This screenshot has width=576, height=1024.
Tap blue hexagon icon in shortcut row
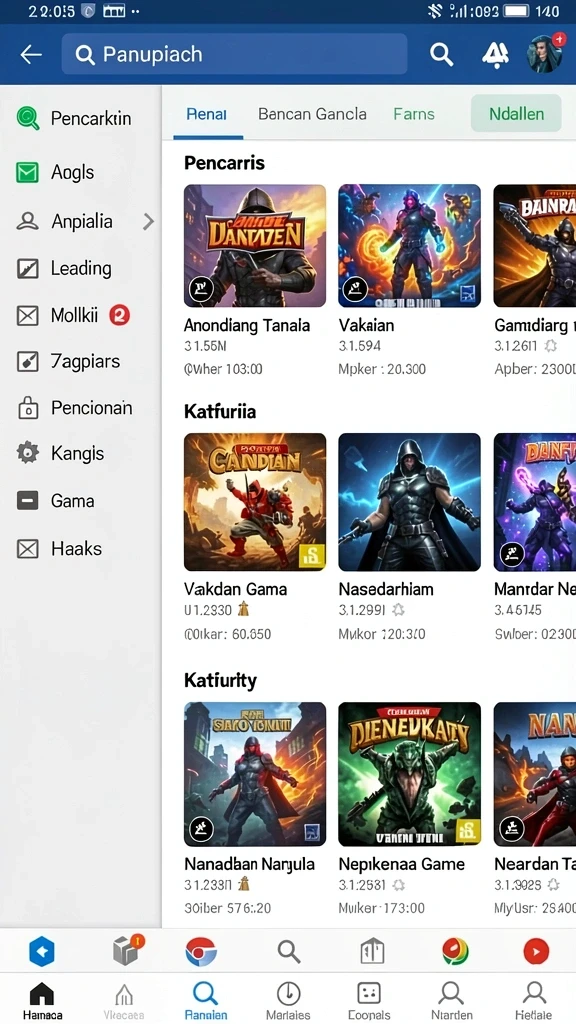pos(42,952)
